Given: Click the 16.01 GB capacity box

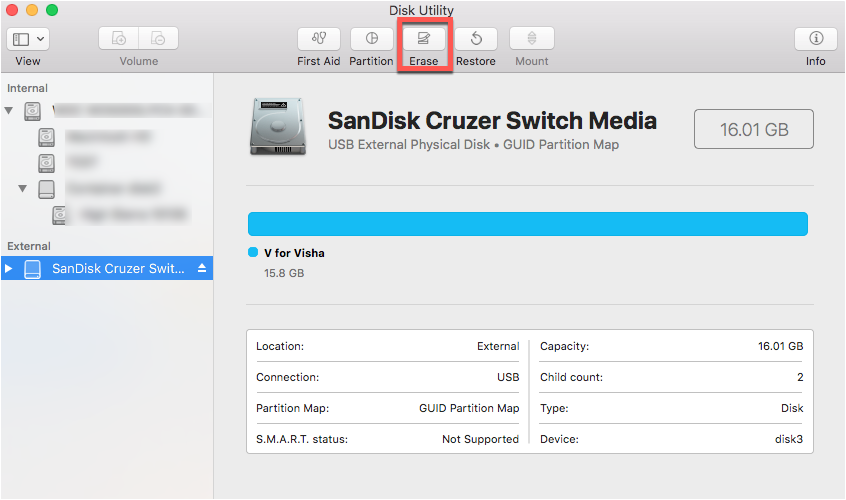Looking at the screenshot, I should 754,129.
